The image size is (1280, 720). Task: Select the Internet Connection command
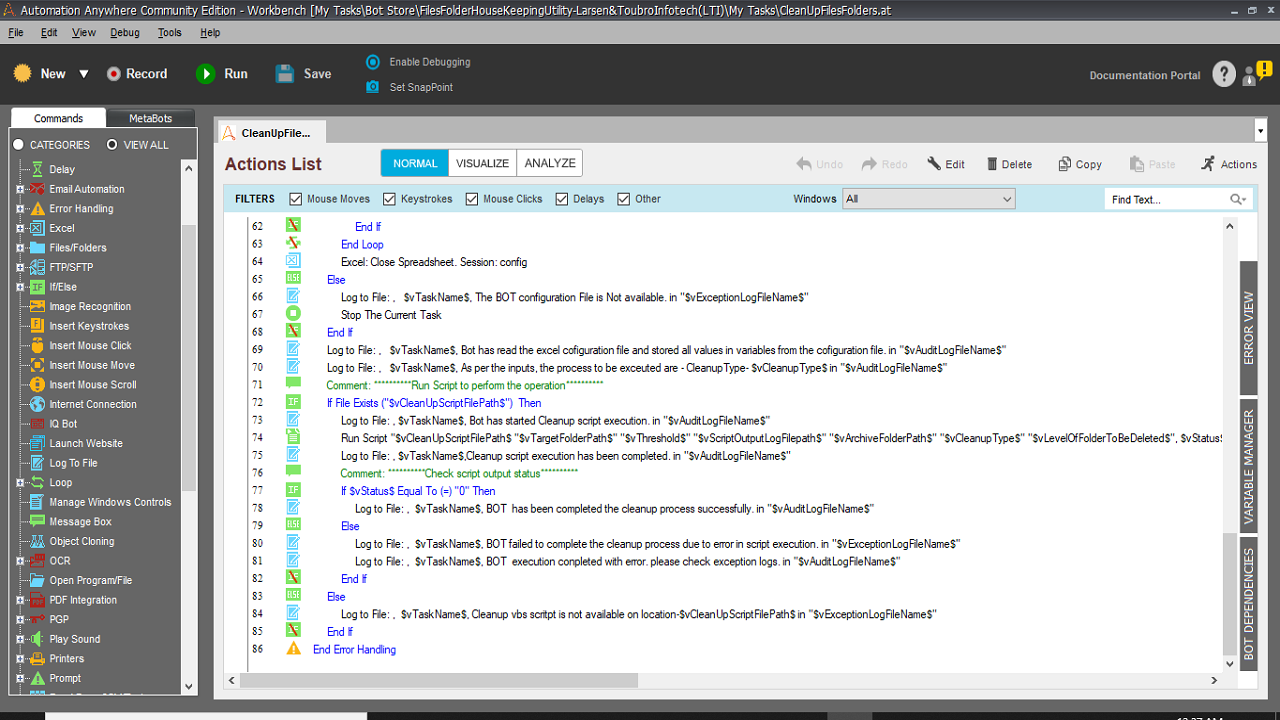click(93, 404)
